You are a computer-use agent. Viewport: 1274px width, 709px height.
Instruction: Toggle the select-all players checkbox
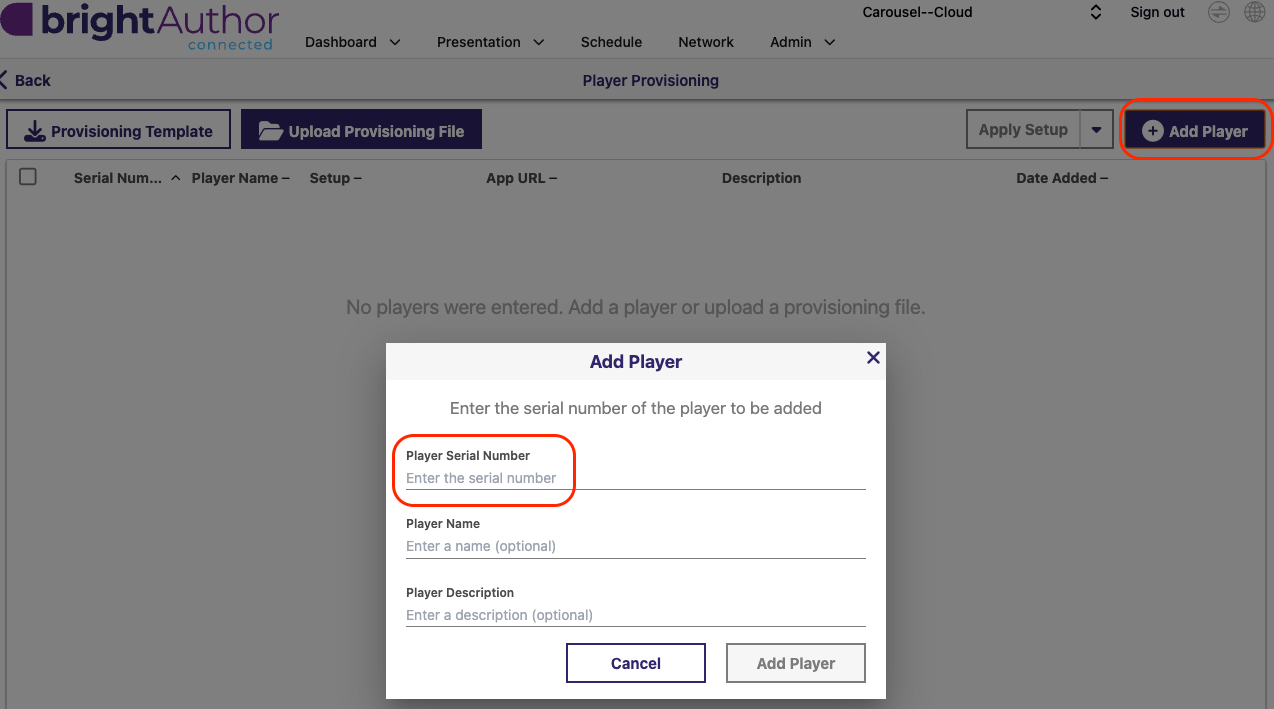pyautogui.click(x=28, y=177)
